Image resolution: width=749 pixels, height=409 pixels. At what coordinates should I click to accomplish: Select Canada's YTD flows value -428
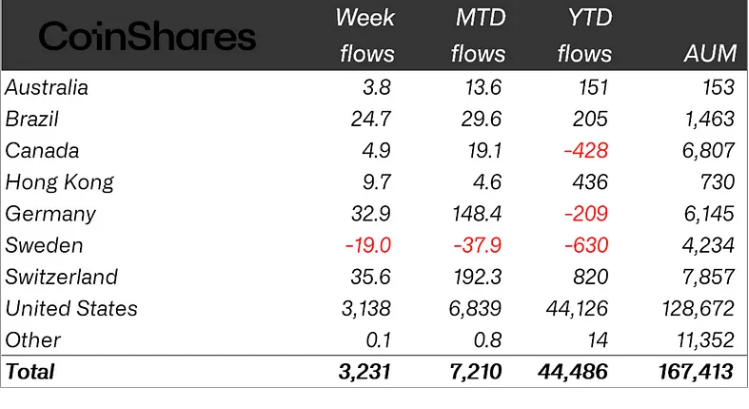(586, 151)
